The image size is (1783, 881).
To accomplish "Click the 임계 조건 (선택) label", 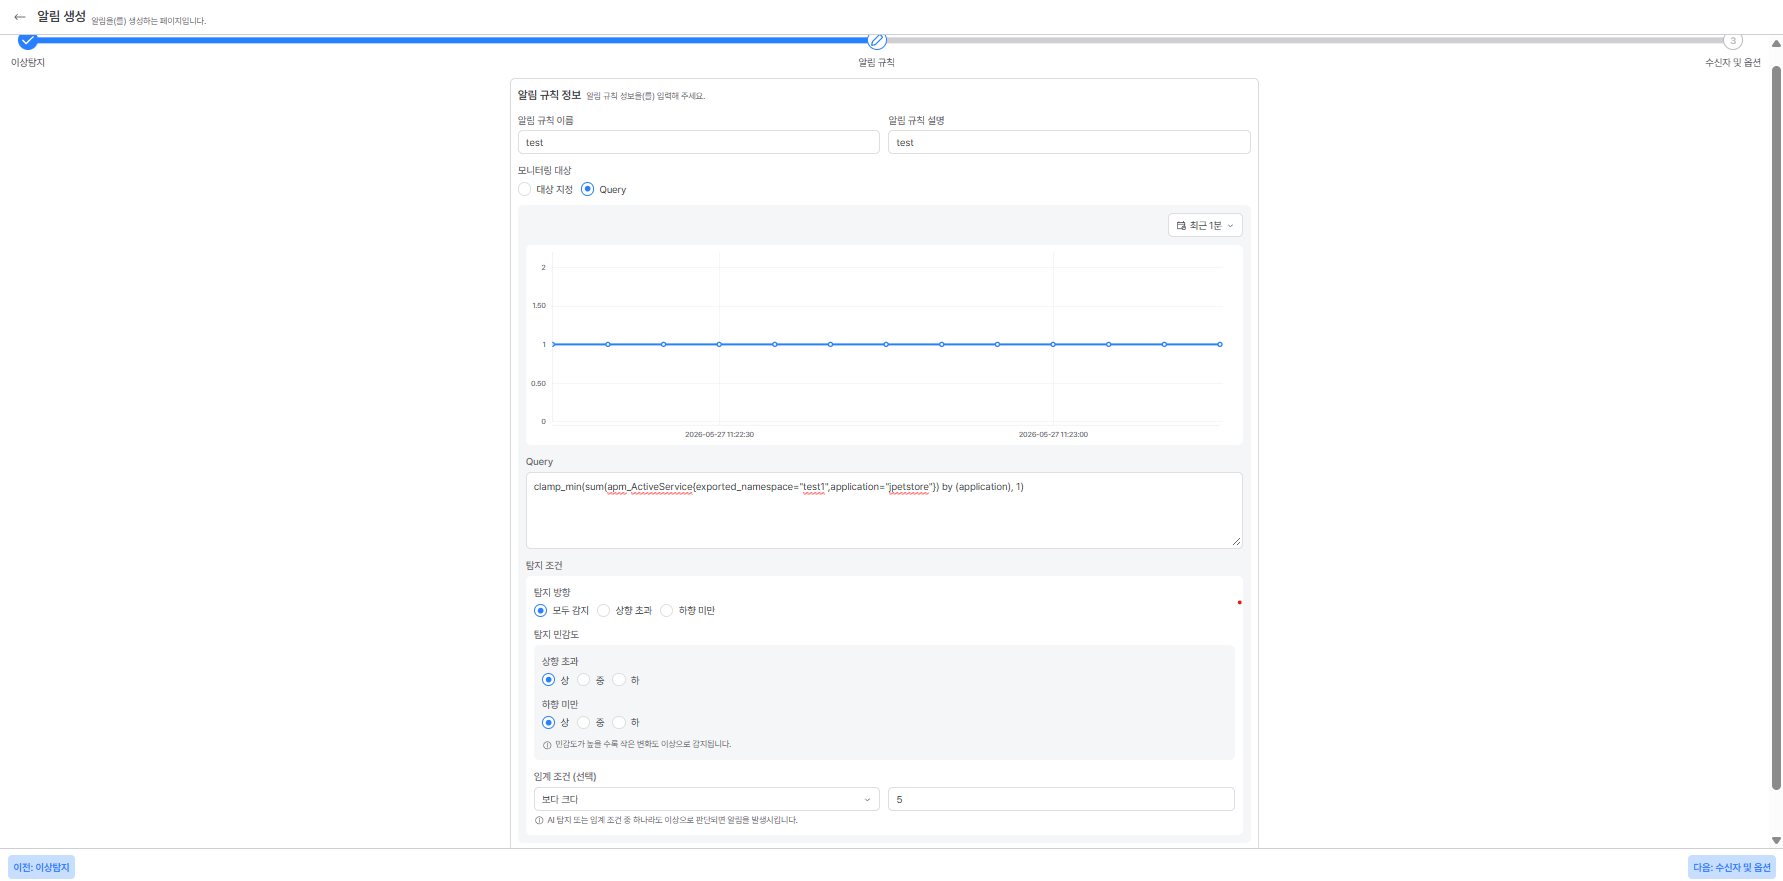I will point(565,777).
